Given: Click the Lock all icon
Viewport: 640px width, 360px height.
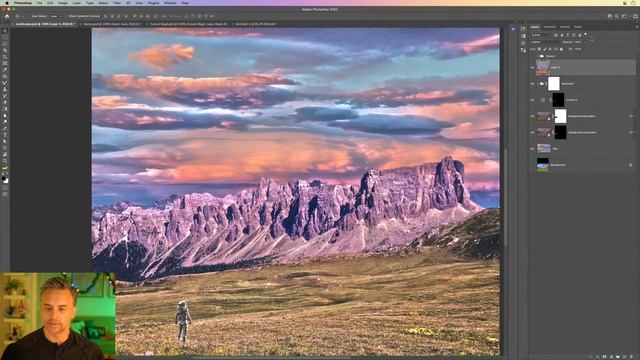Looking at the screenshot, I should point(561,49).
